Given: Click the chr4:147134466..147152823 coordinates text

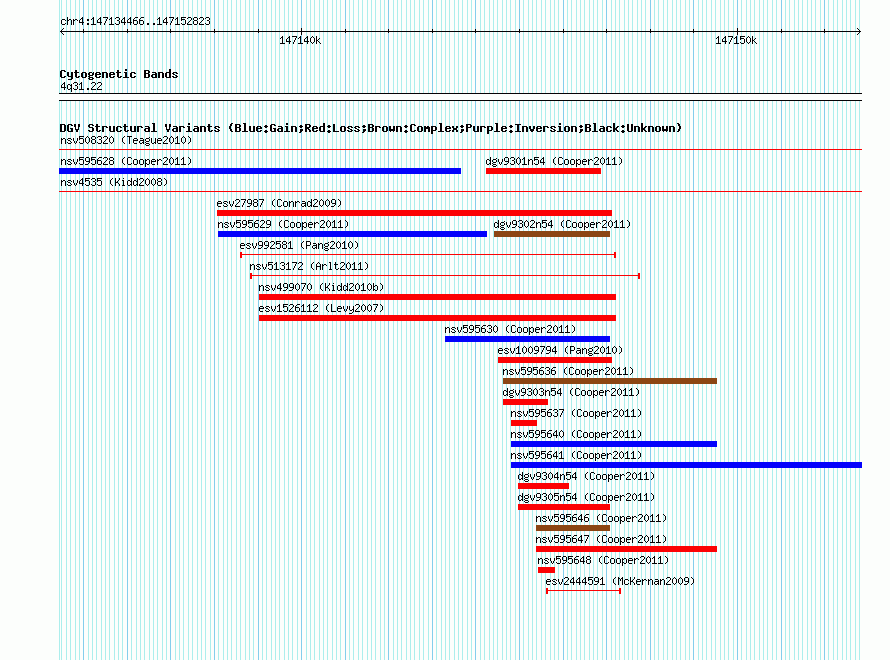Looking at the screenshot, I should (x=135, y=21).
